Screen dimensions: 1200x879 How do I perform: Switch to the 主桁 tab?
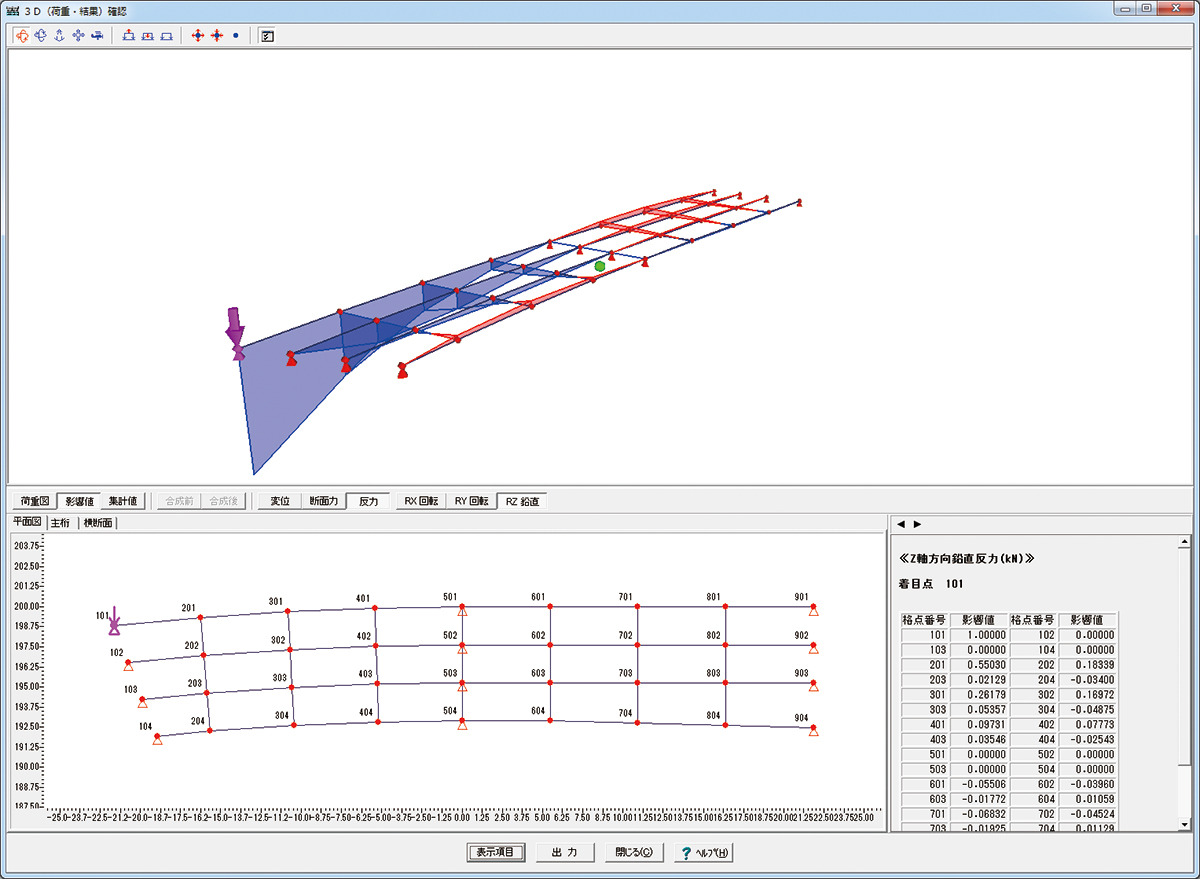pos(60,523)
